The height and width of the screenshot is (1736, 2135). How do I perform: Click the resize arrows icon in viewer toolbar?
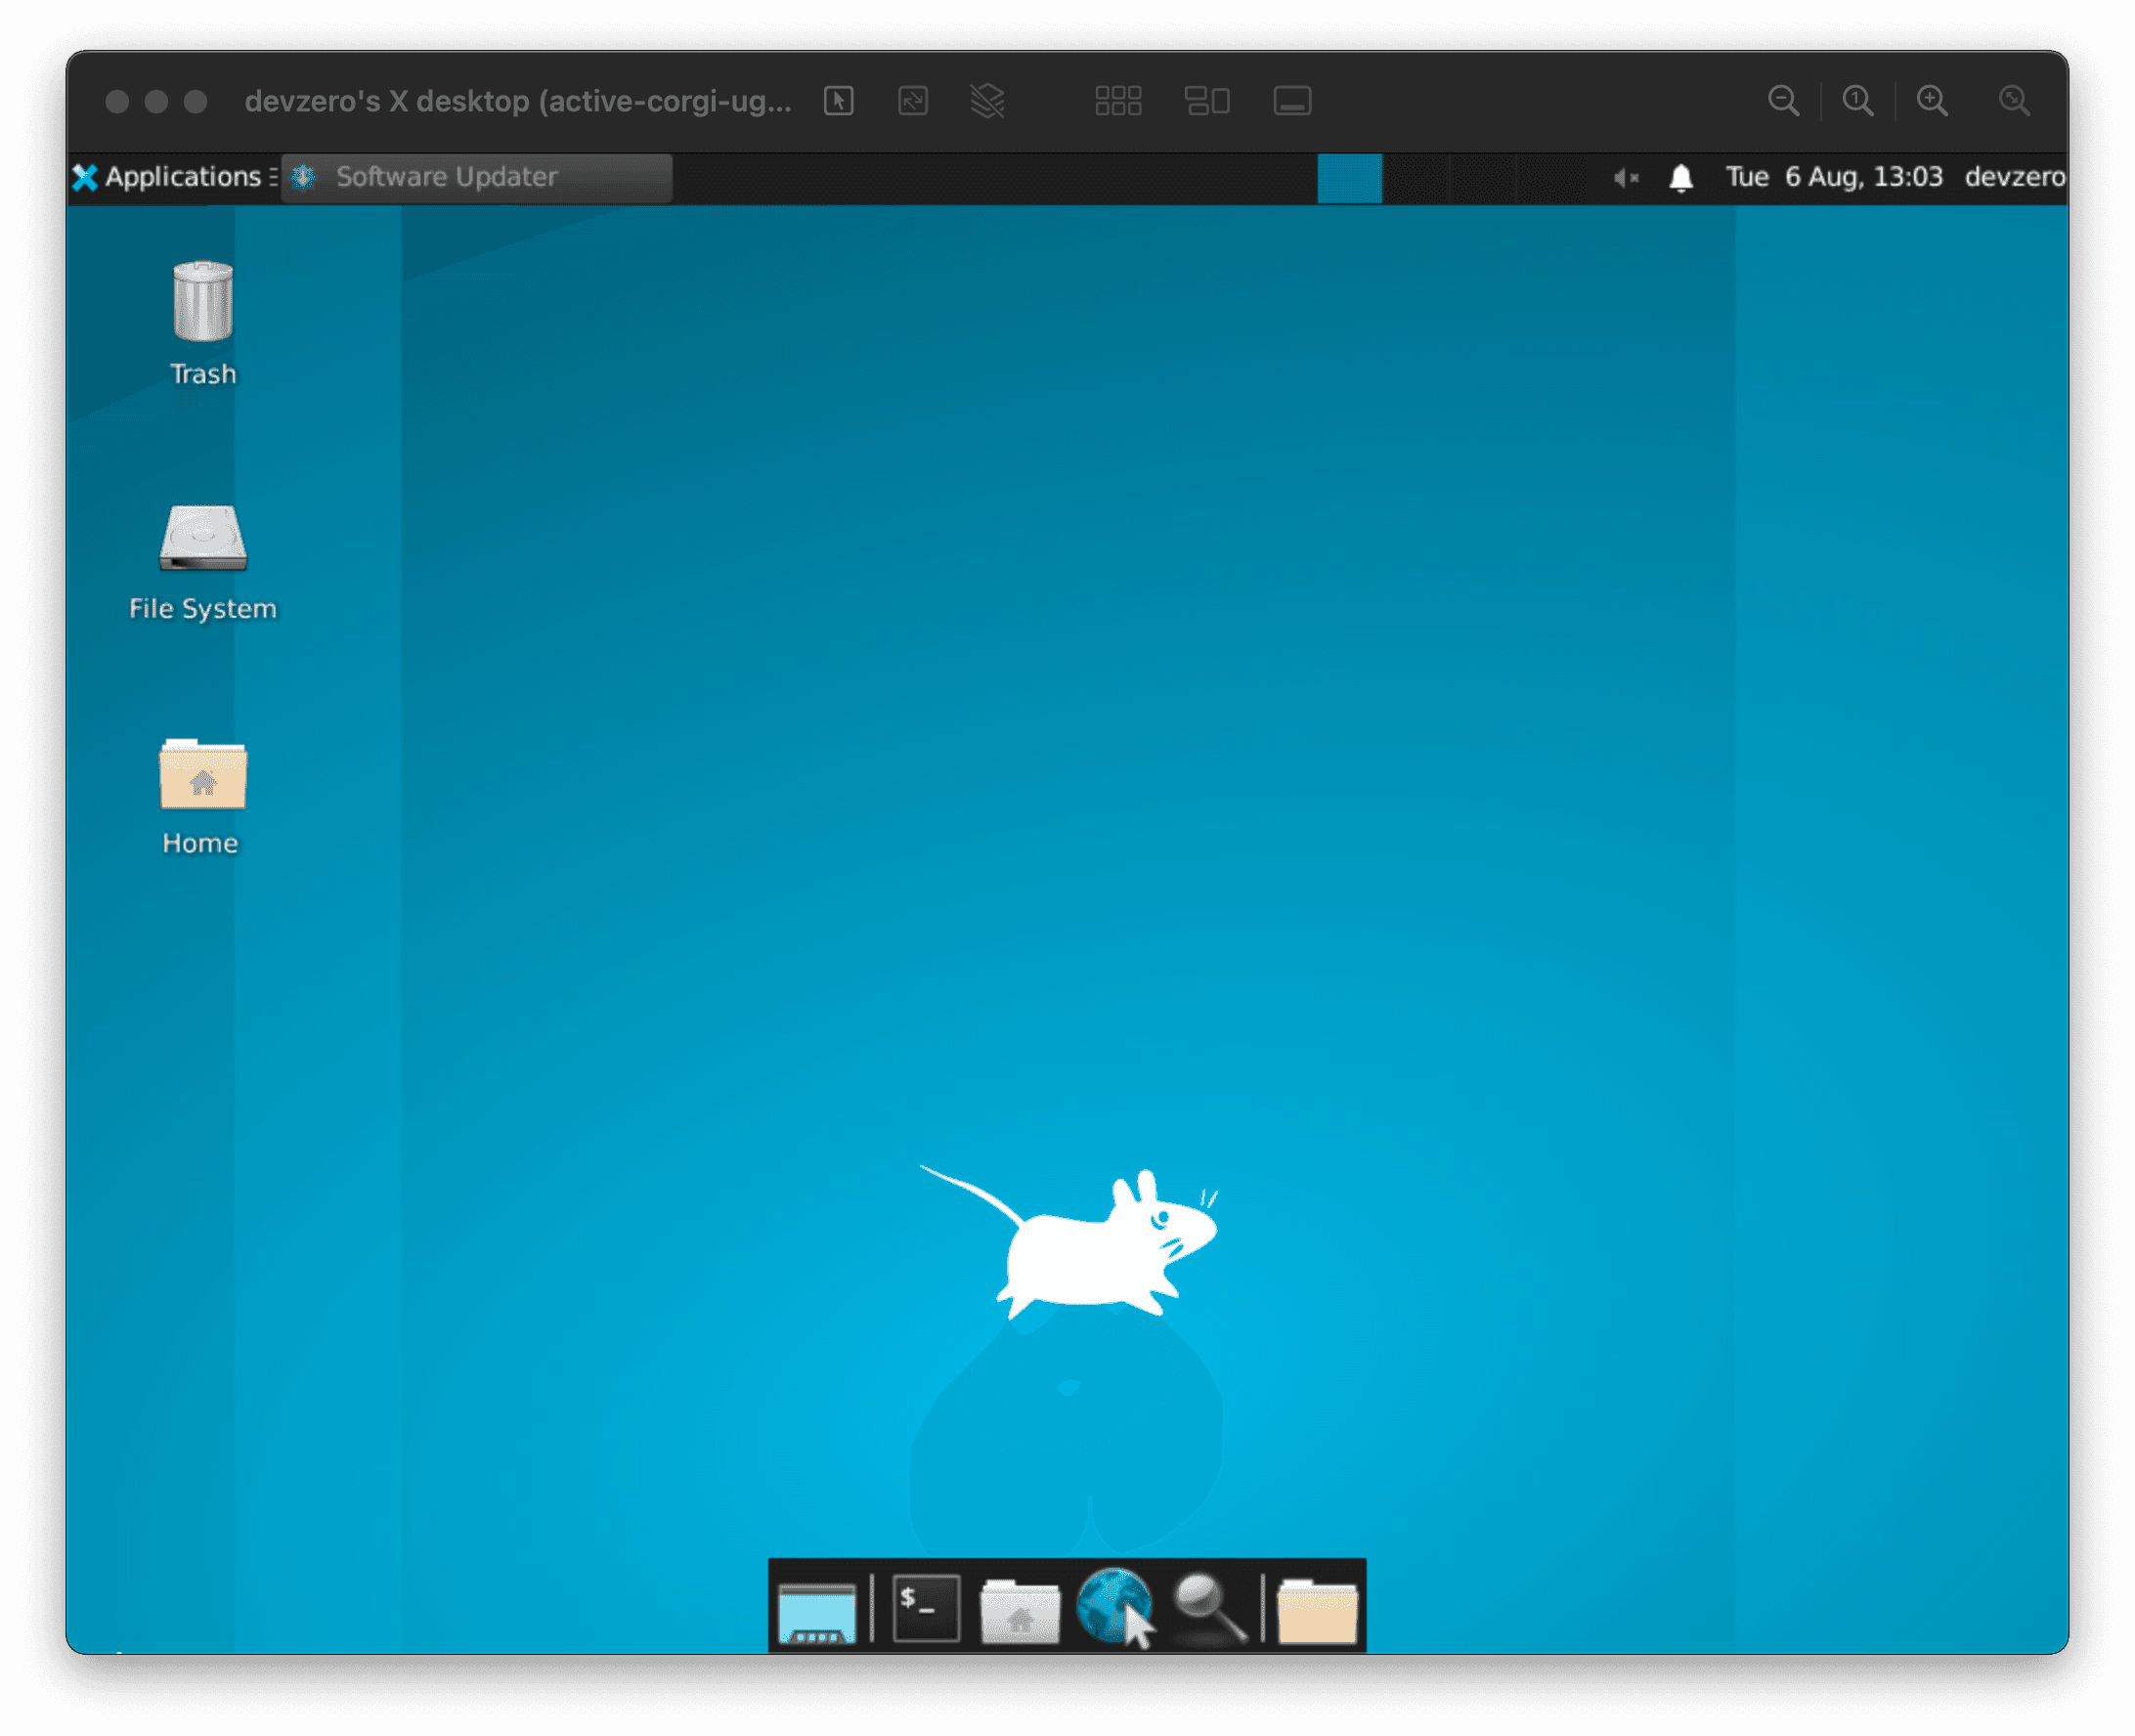913,101
